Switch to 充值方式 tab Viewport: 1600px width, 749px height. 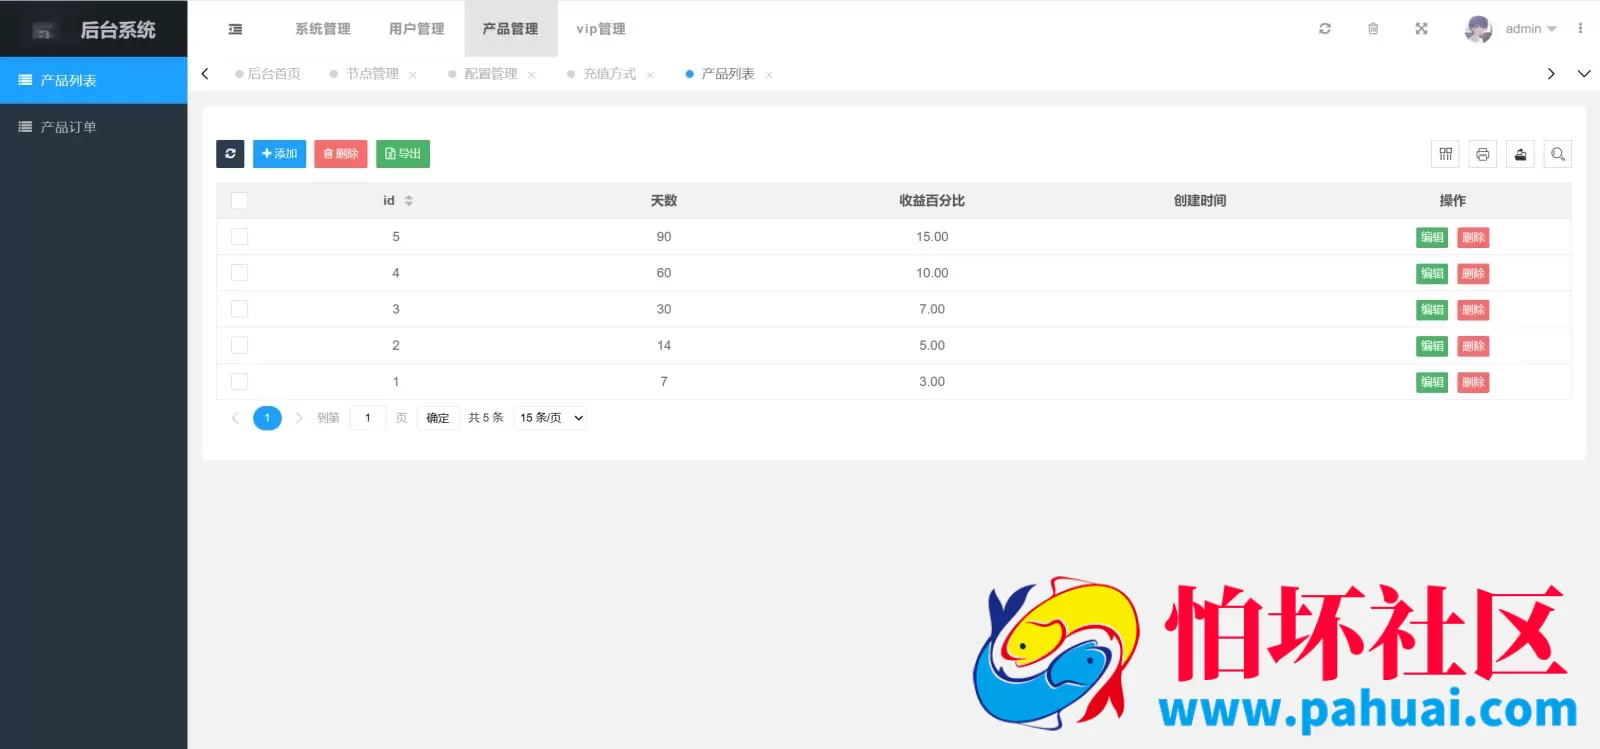(x=609, y=74)
